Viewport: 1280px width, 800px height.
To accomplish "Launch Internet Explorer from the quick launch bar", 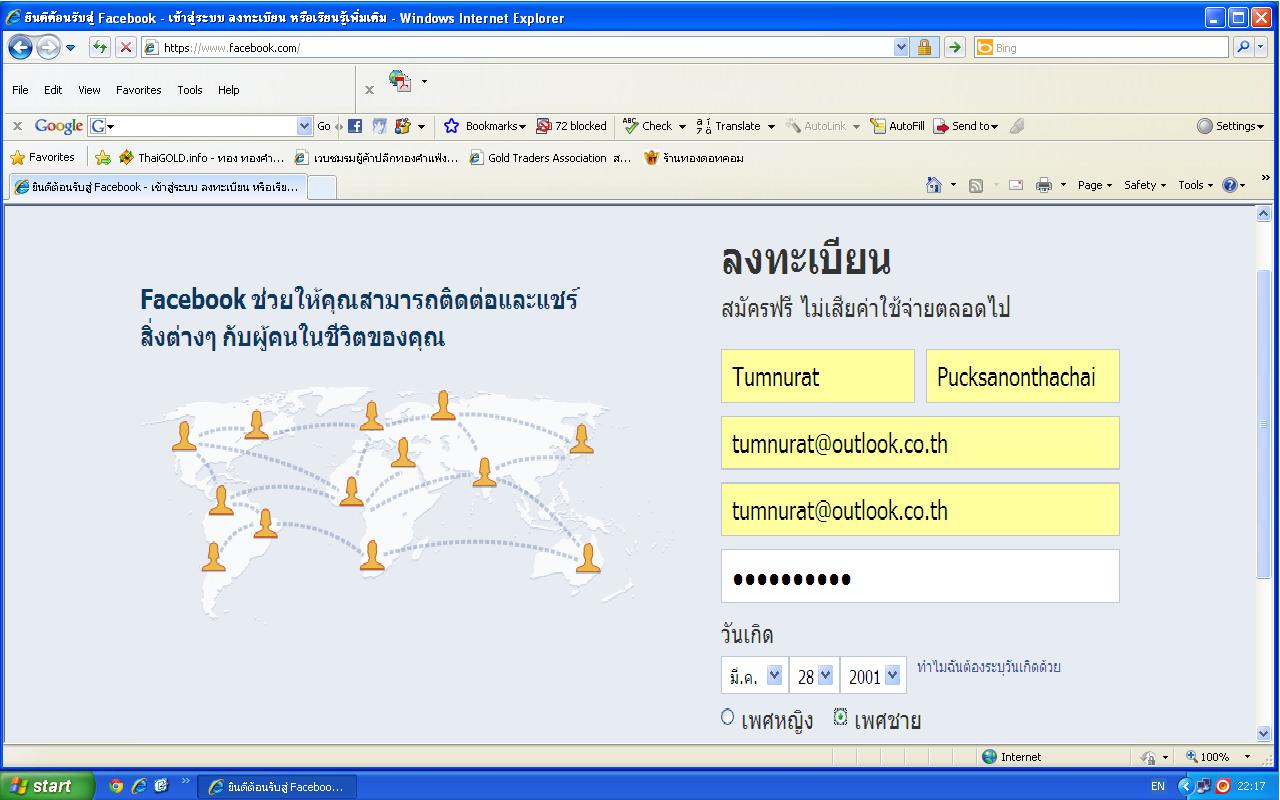I will pos(139,786).
